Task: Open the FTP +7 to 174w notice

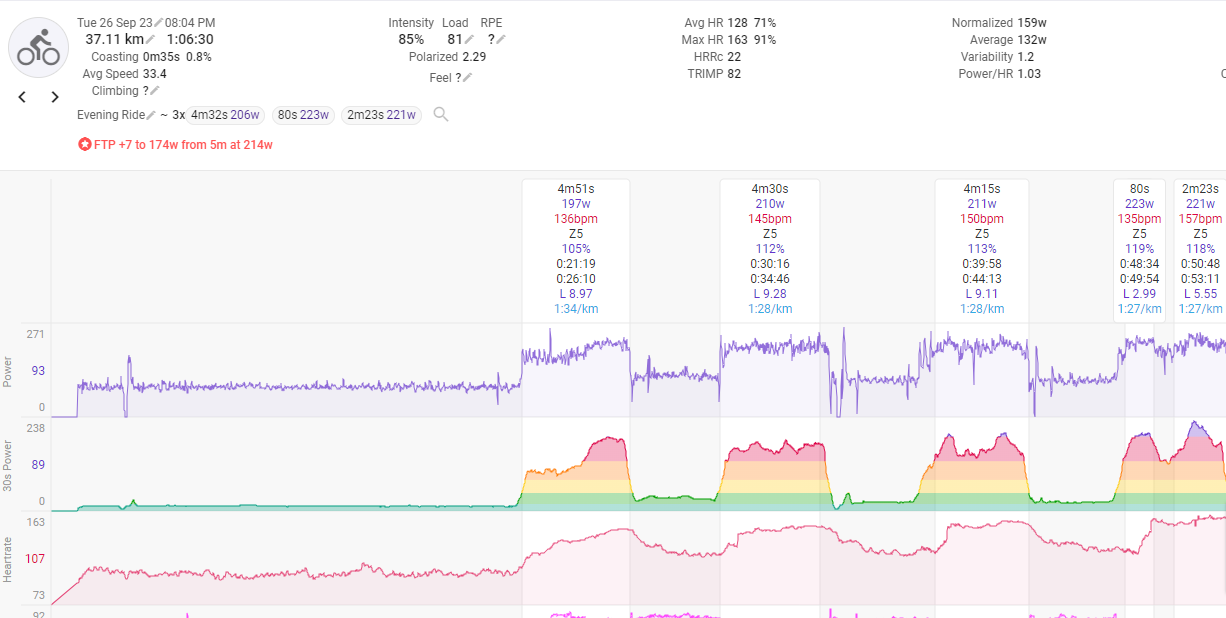Action: click(x=183, y=145)
